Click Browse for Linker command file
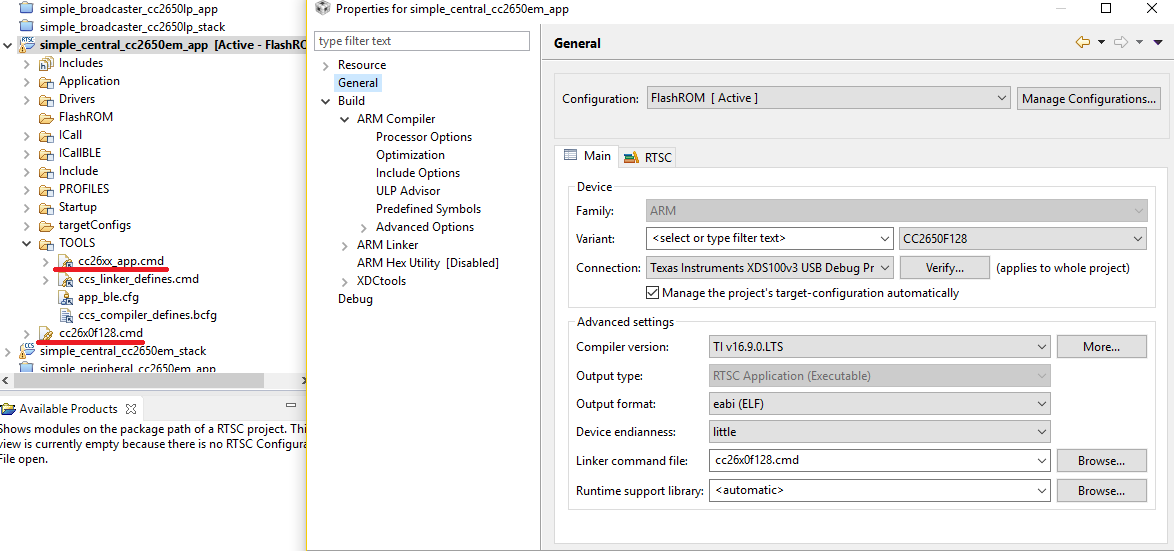The image size is (1174, 551). pyautogui.click(x=1101, y=460)
